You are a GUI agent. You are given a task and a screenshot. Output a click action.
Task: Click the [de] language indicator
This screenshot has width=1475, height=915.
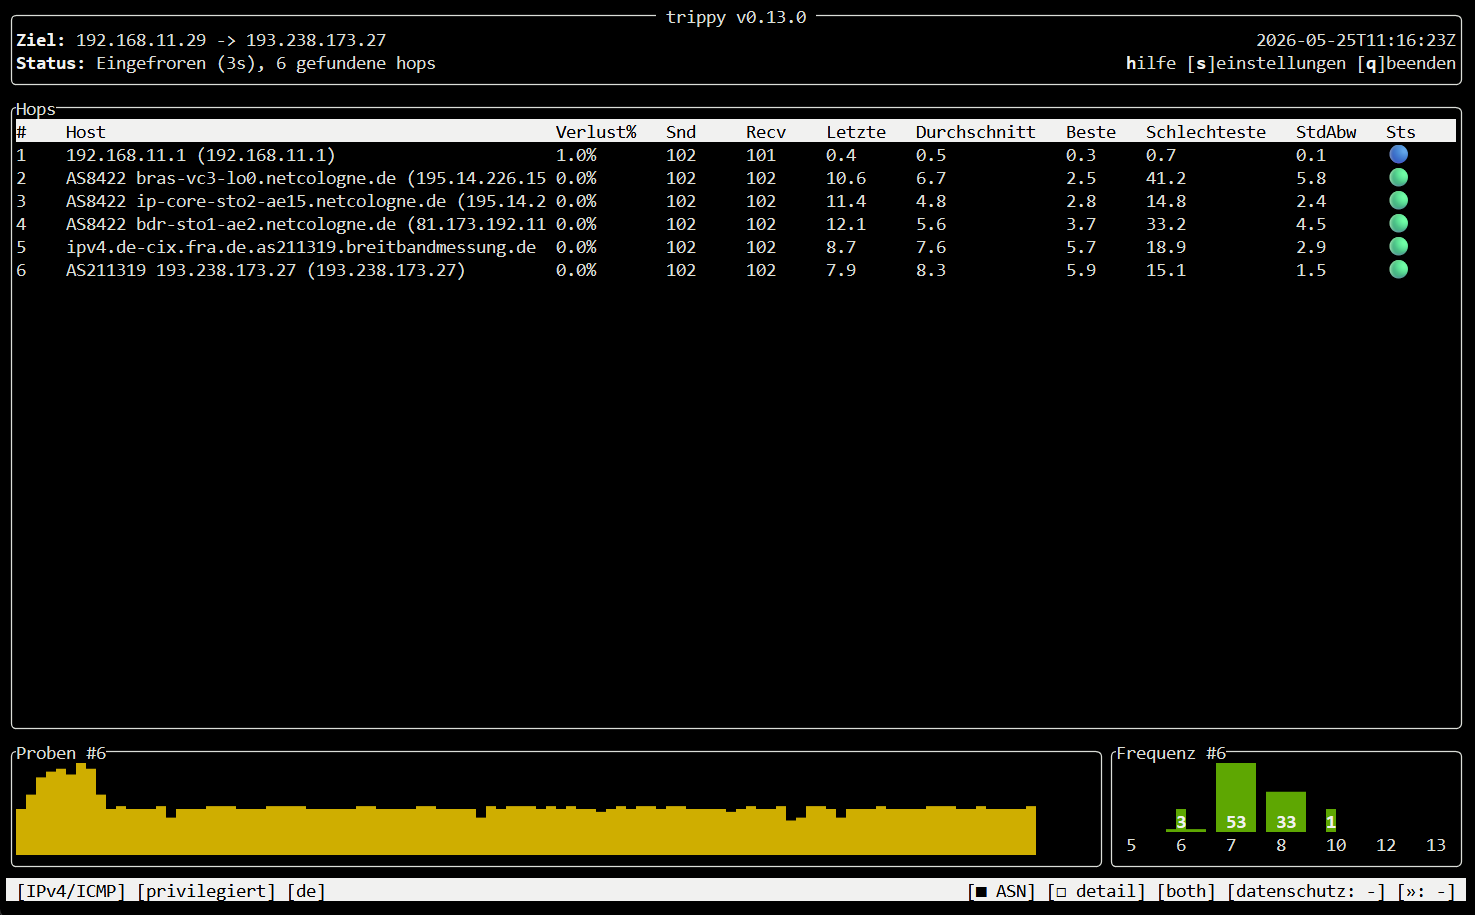[306, 891]
